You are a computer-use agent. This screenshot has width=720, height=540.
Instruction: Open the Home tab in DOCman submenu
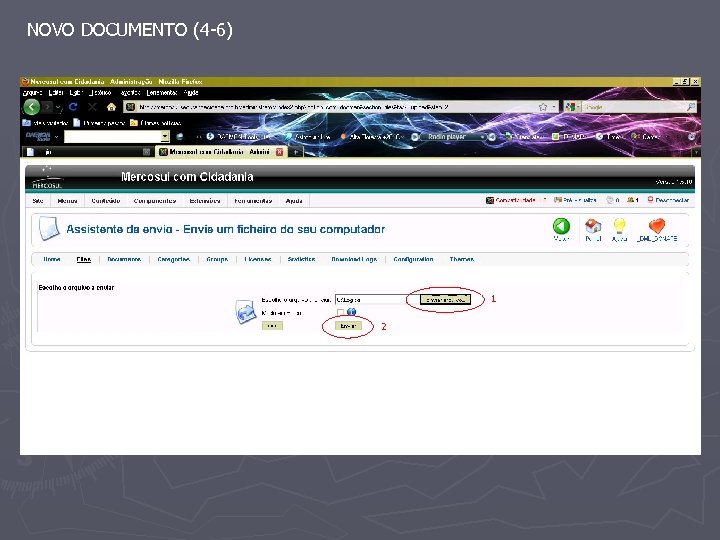click(52, 259)
